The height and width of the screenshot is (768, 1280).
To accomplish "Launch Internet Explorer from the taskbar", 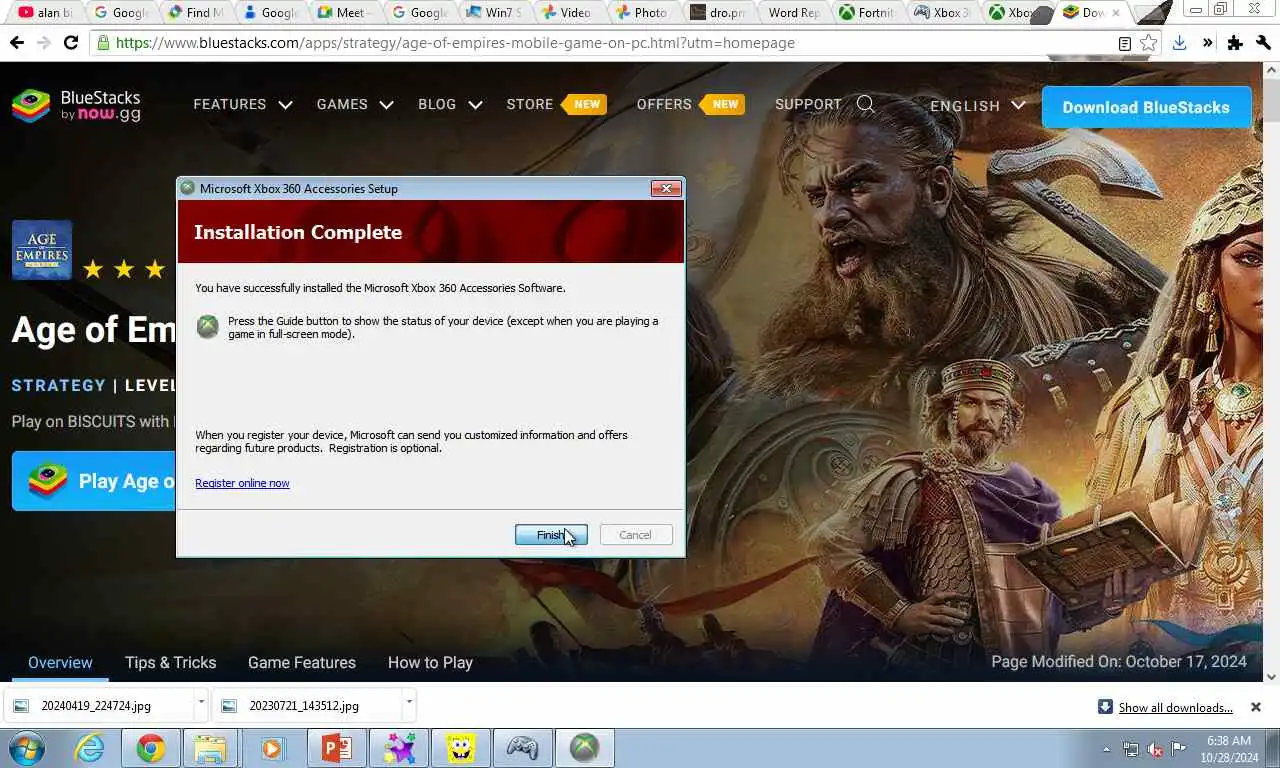I will (89, 748).
